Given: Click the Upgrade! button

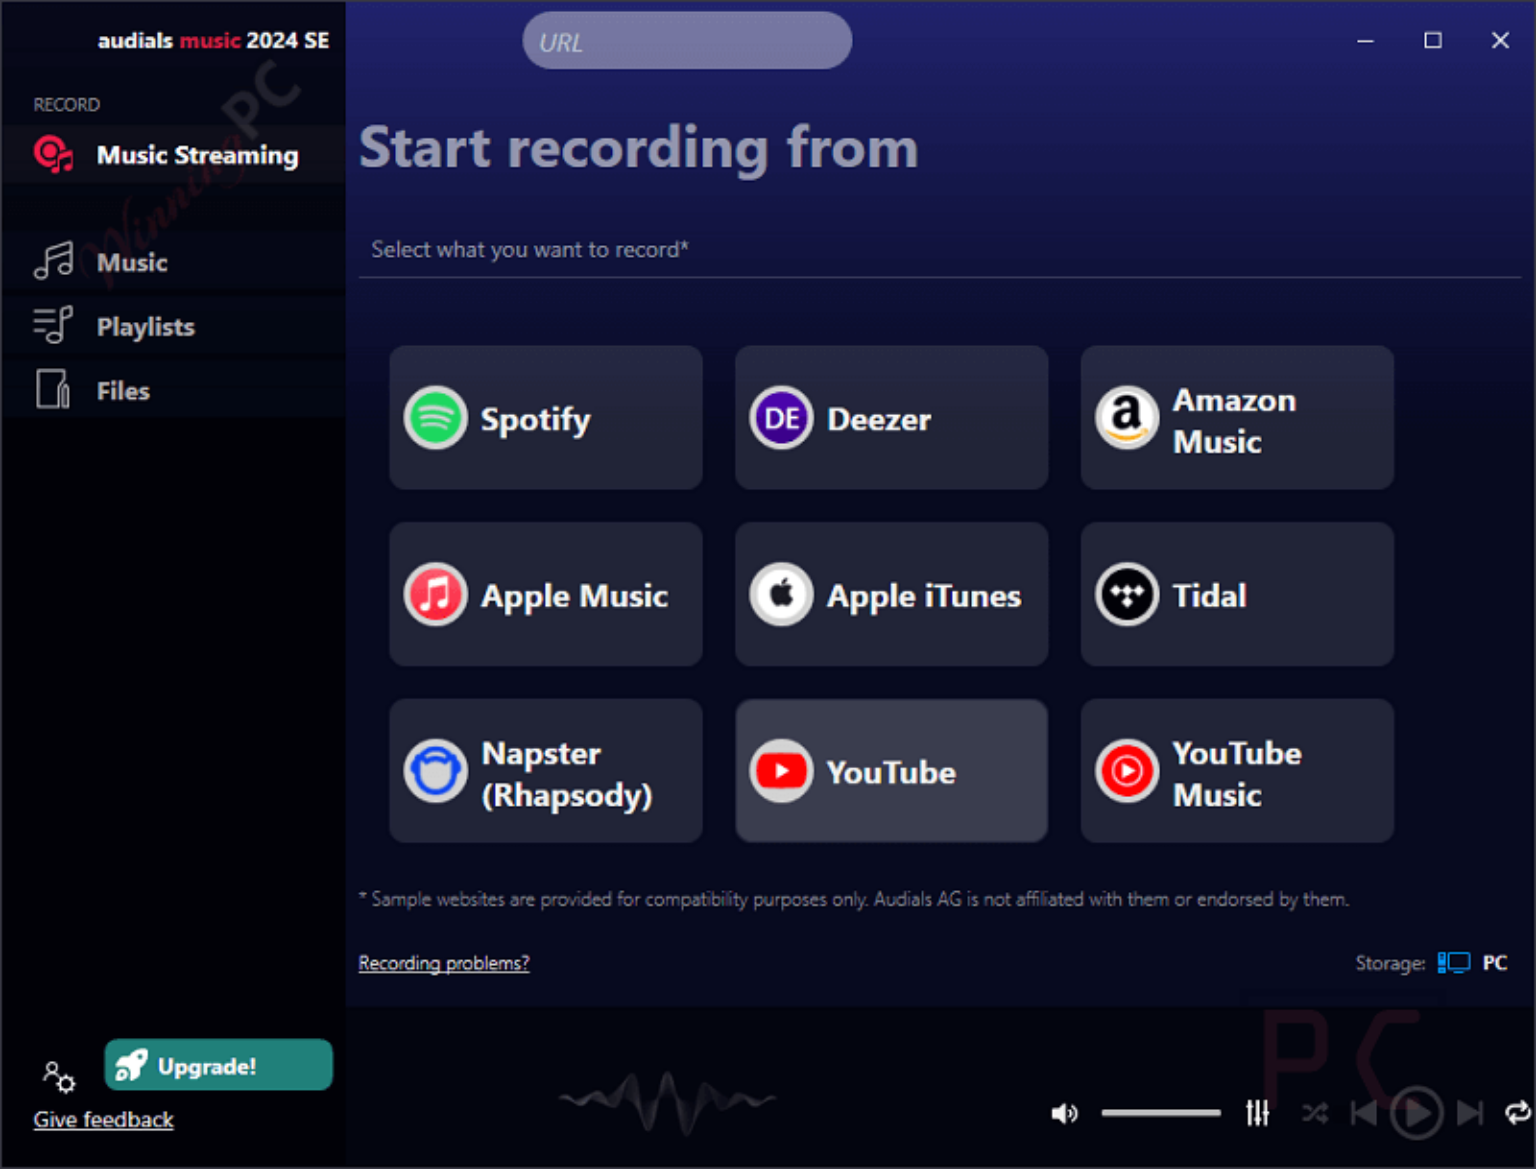Looking at the screenshot, I should 218,1065.
